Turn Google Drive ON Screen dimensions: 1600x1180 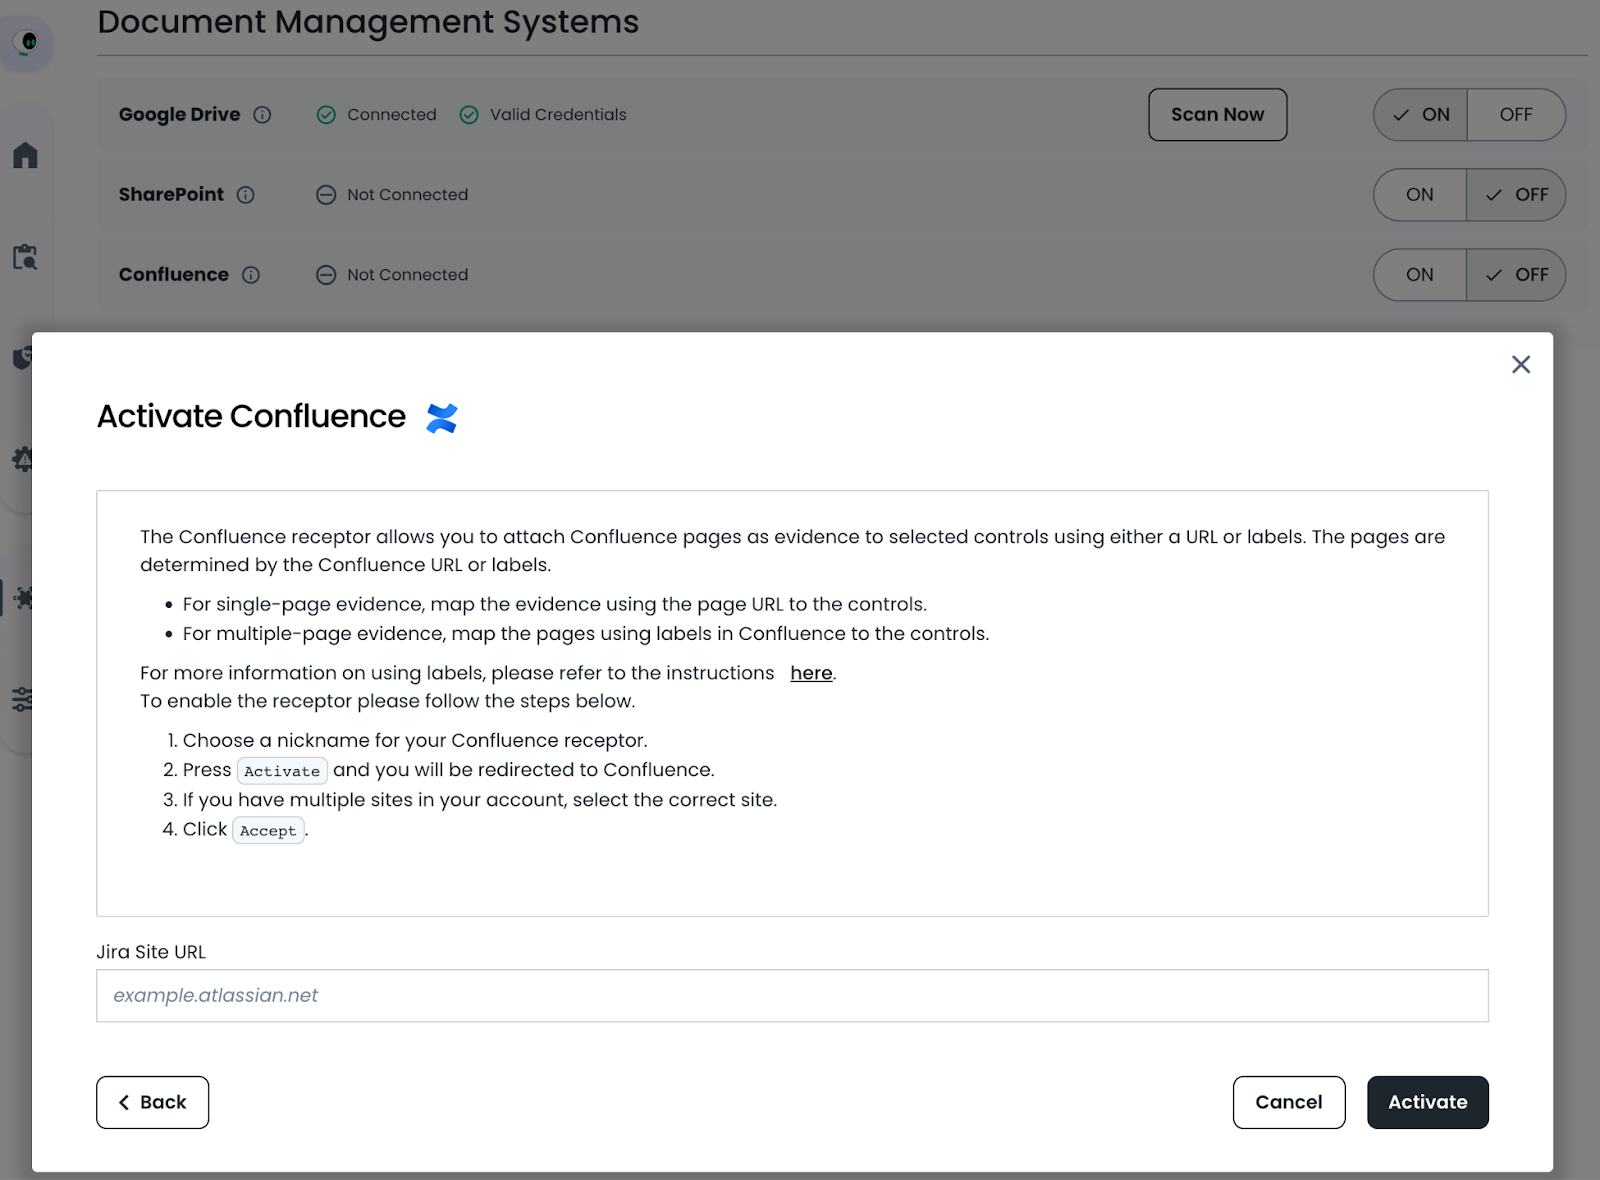(1420, 115)
